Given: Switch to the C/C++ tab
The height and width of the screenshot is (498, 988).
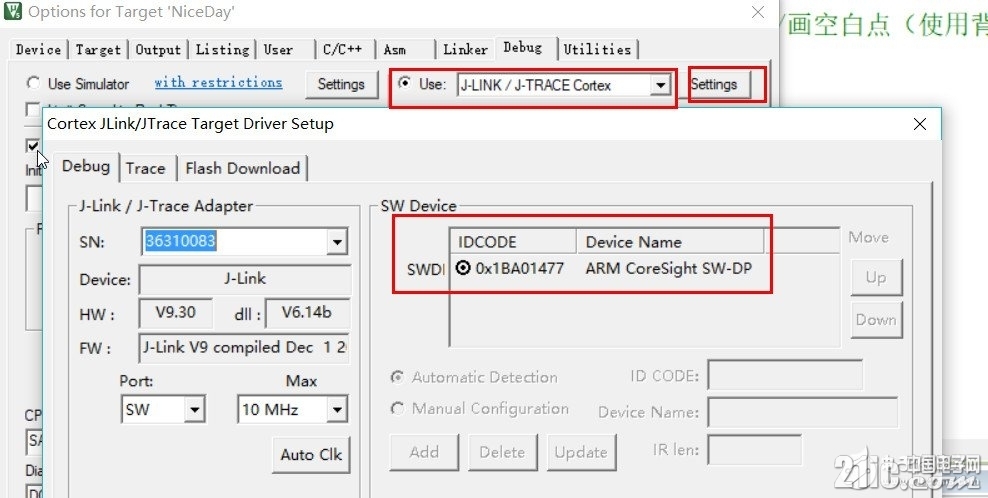Looking at the screenshot, I should click(343, 49).
